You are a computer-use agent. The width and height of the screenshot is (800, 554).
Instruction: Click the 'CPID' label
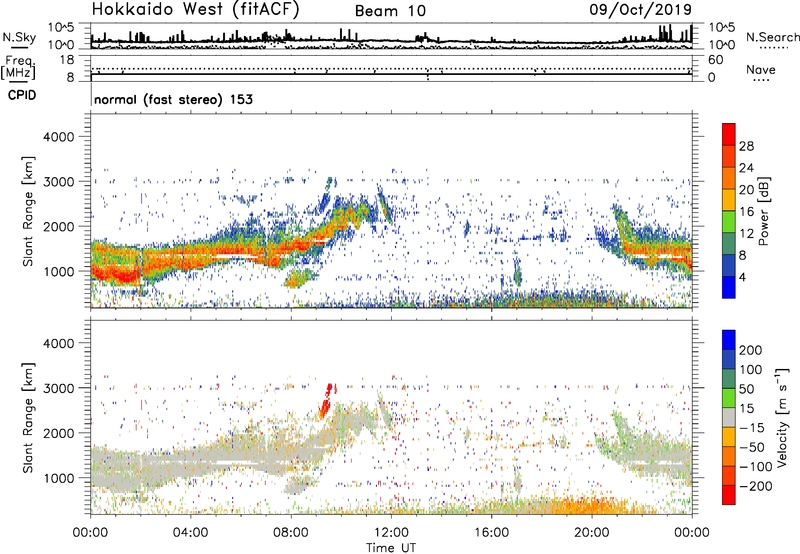[22, 95]
